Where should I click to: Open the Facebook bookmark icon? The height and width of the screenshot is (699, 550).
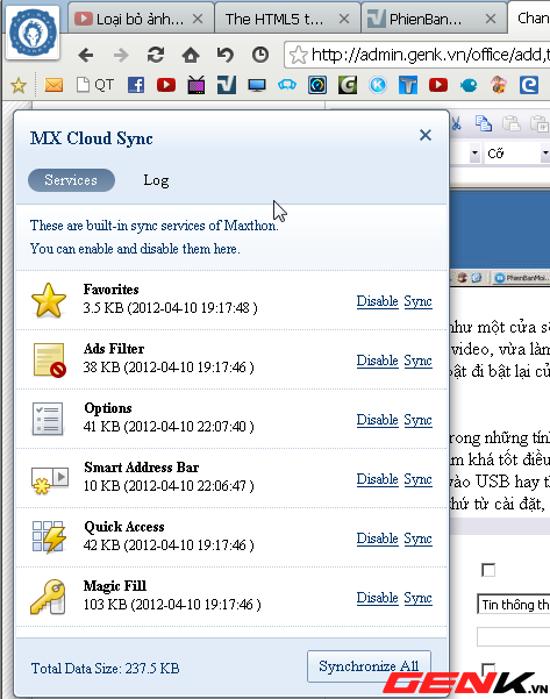[x=135, y=85]
